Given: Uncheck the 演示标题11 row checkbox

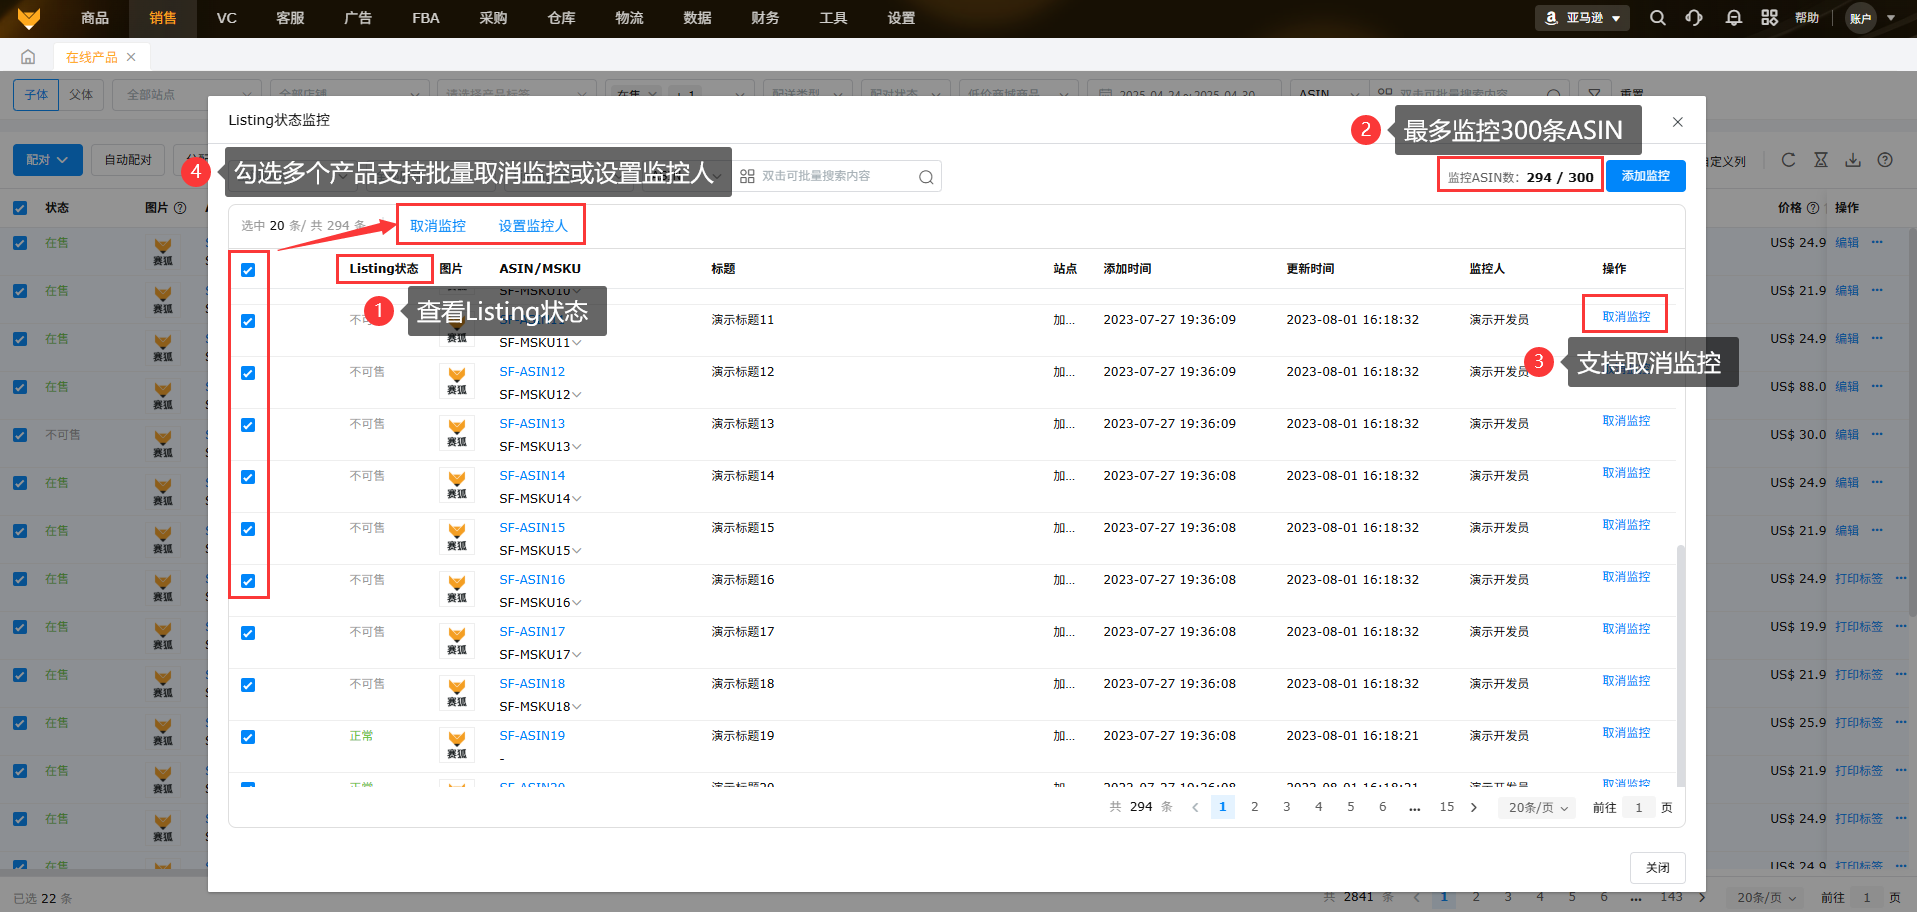Looking at the screenshot, I should (x=248, y=321).
